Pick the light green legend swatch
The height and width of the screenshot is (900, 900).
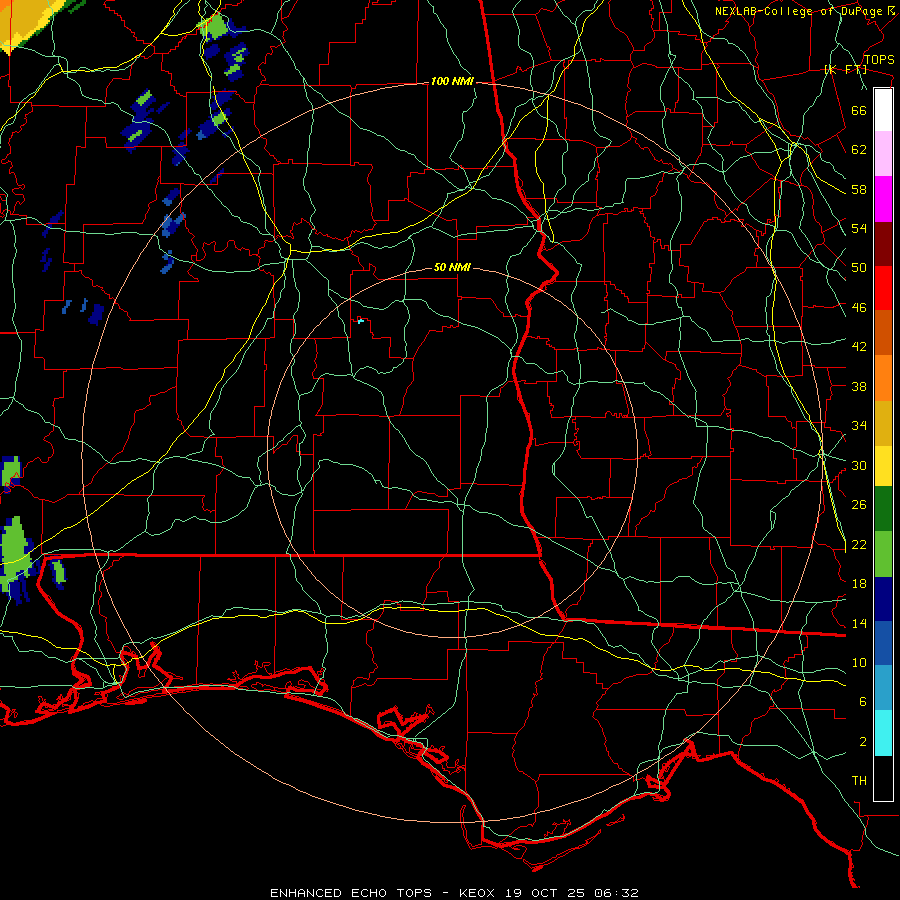(x=883, y=554)
